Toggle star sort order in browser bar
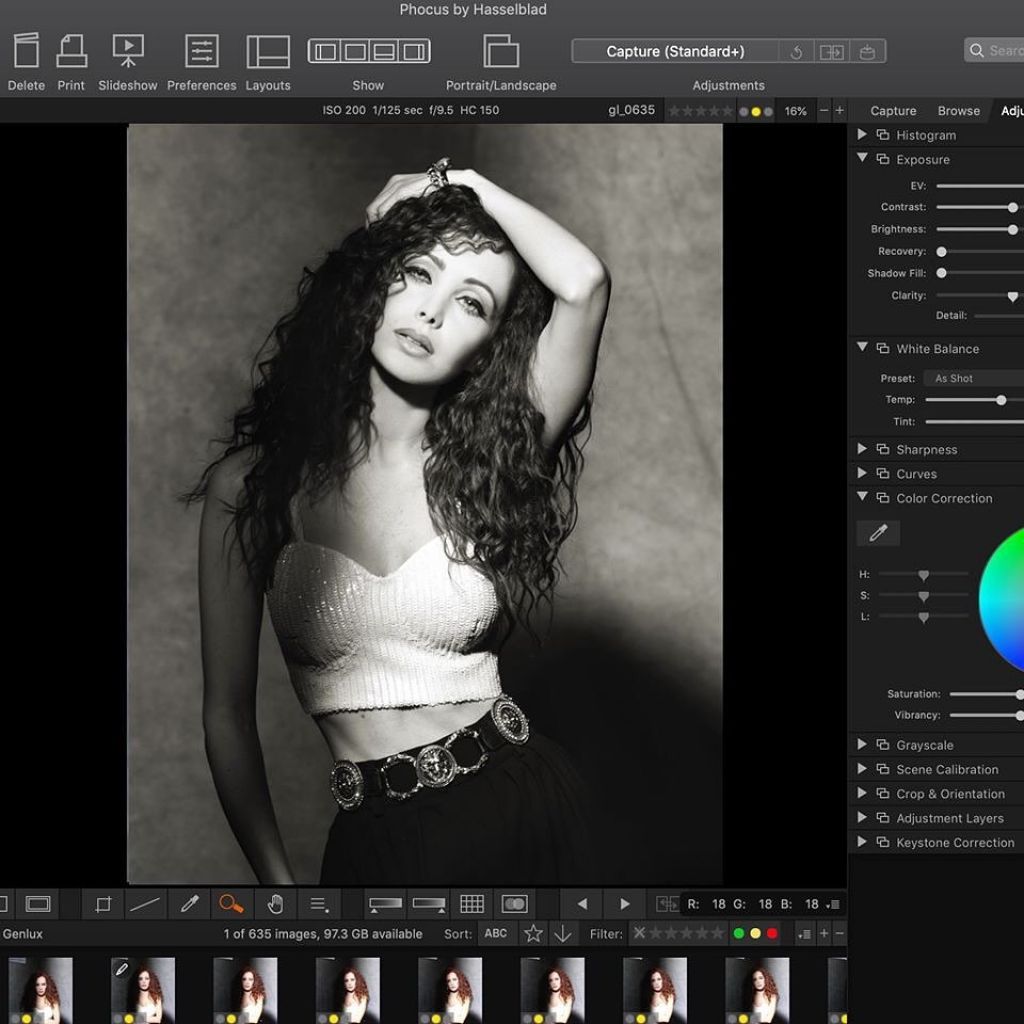The width and height of the screenshot is (1024, 1024). (534, 934)
